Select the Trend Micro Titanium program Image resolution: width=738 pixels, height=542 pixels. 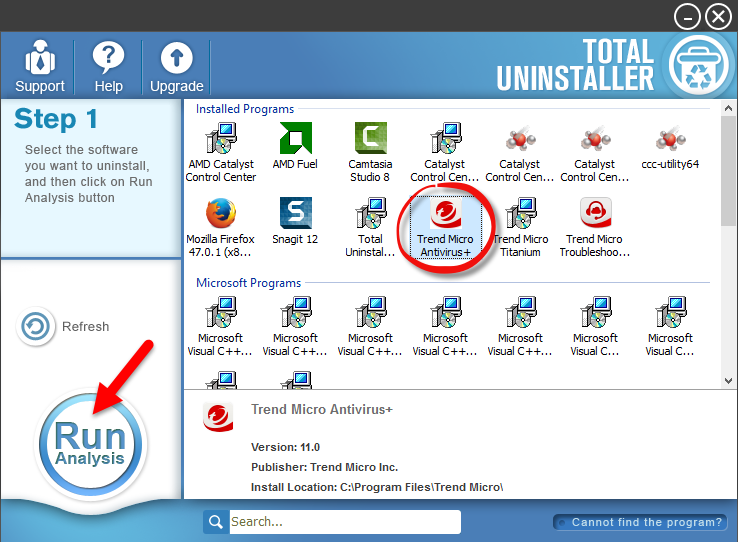click(521, 227)
